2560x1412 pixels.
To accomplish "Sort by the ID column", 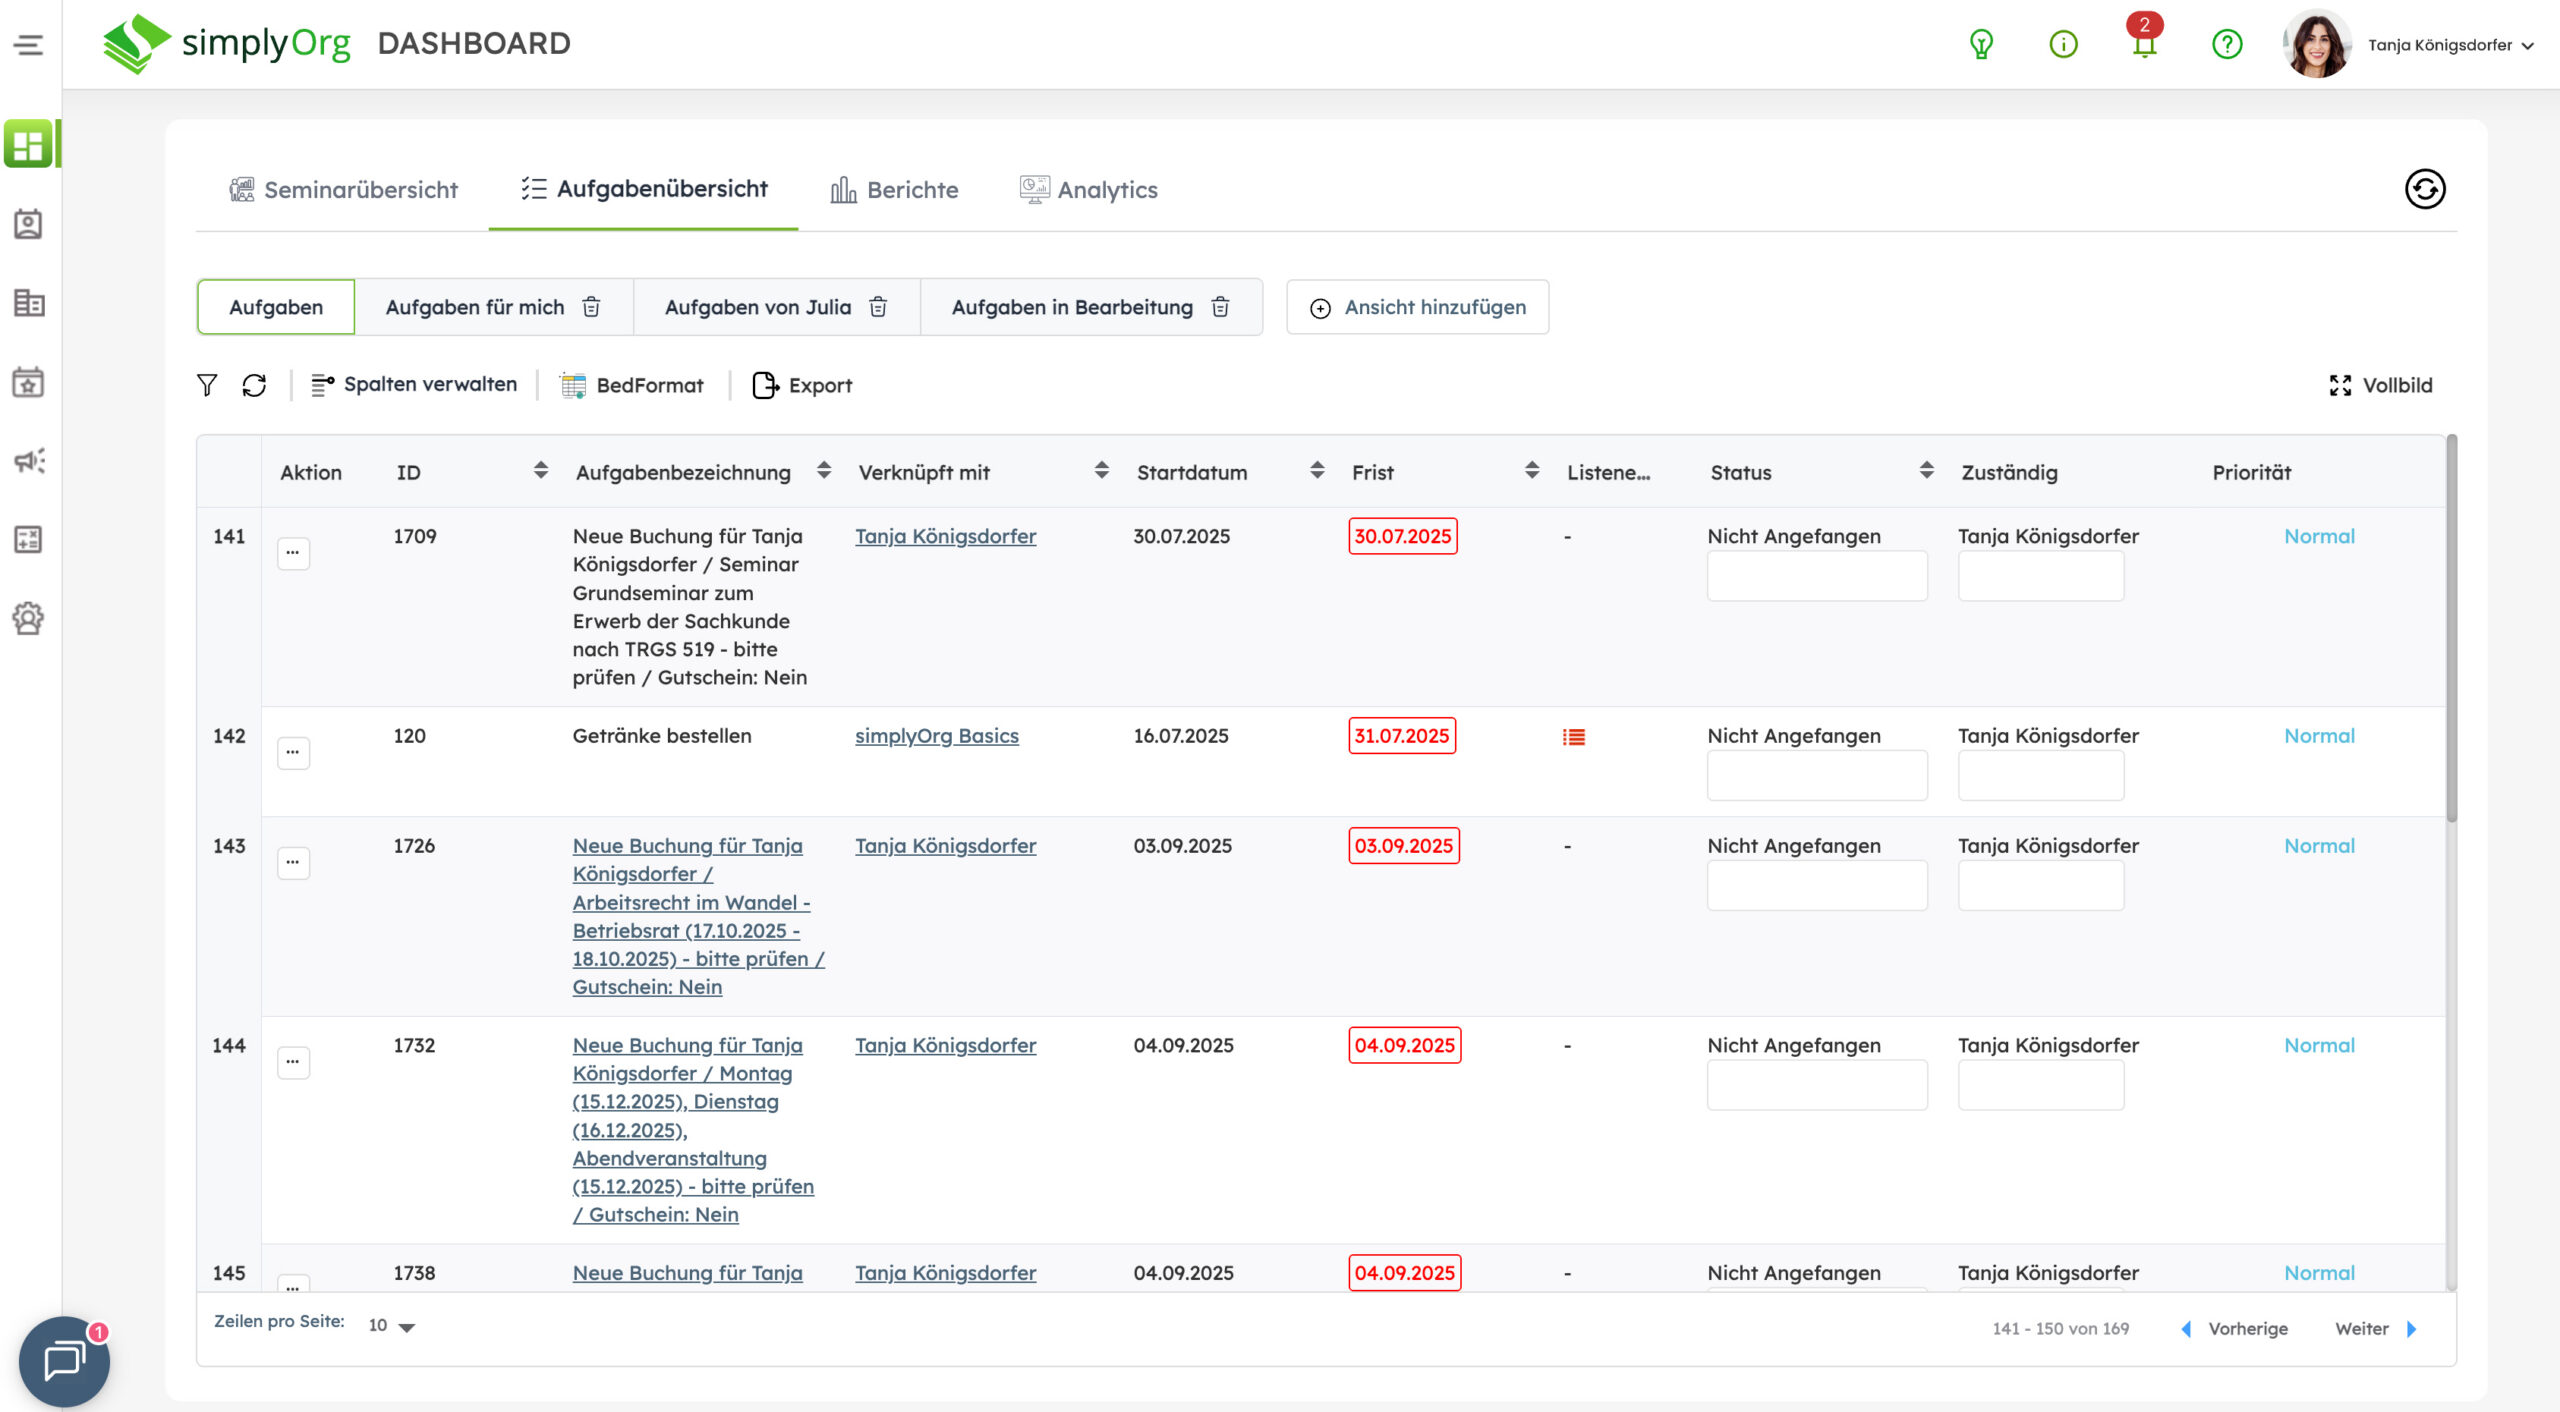I will click(540, 471).
